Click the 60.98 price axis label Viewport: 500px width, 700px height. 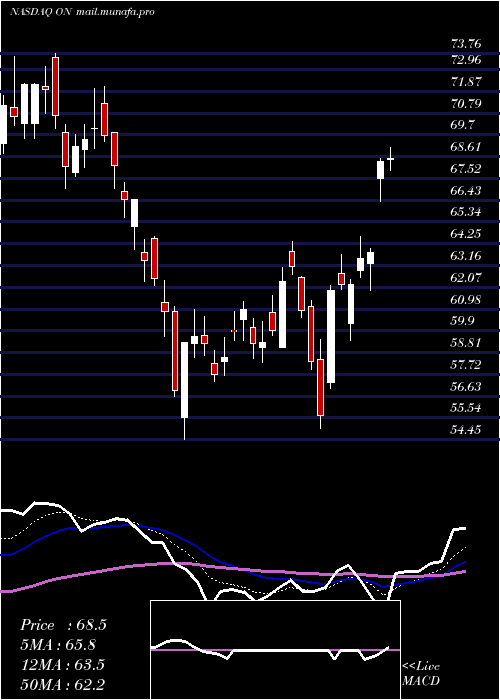[x=466, y=300]
